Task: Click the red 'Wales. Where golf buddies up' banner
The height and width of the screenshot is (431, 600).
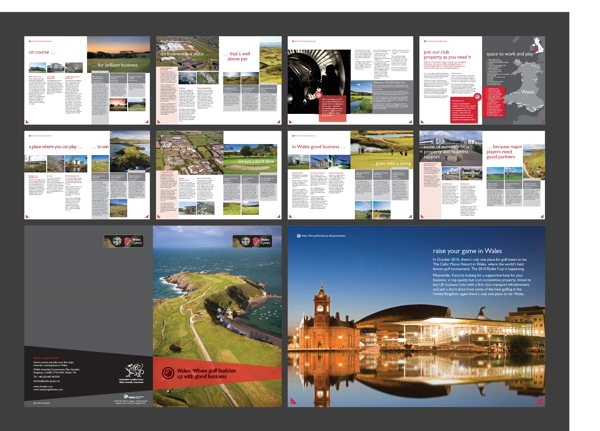Action: (x=217, y=373)
